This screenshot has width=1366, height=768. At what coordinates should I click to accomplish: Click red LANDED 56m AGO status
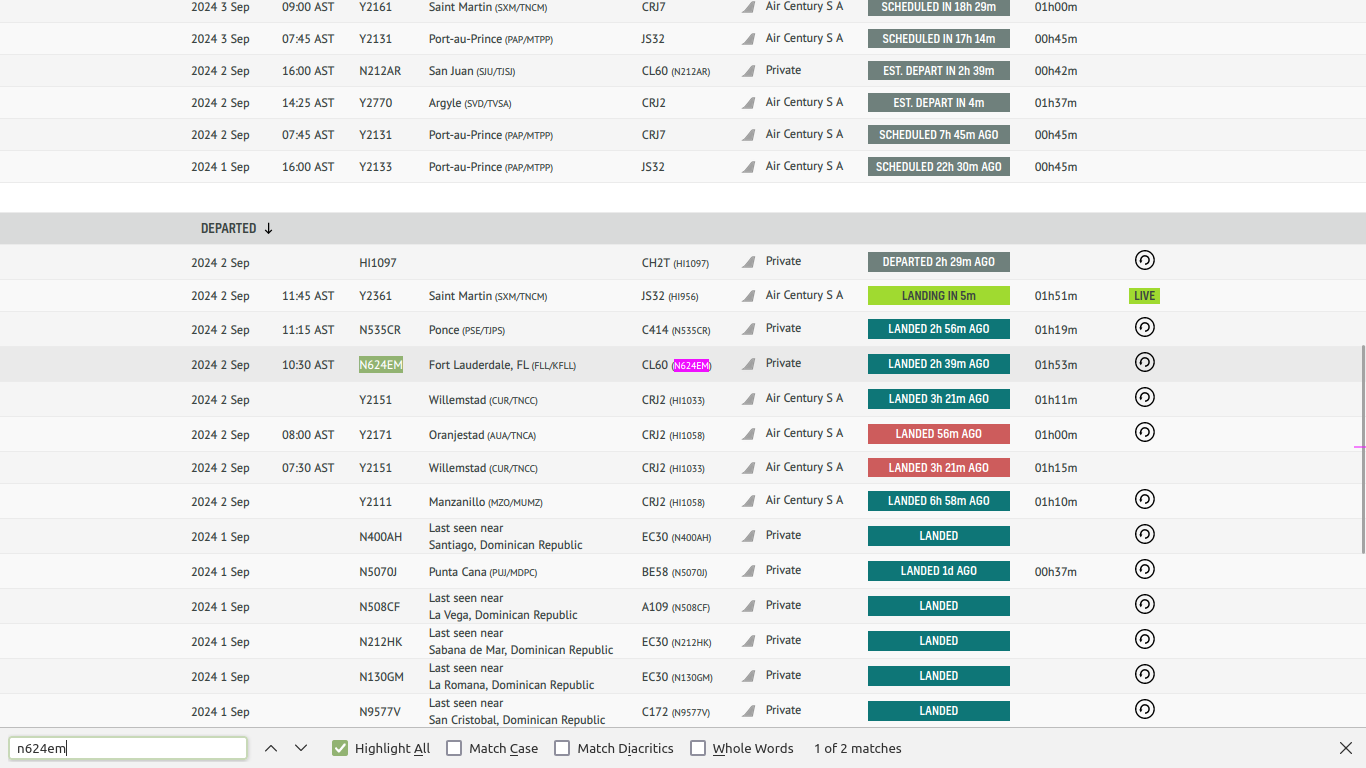[x=939, y=434]
